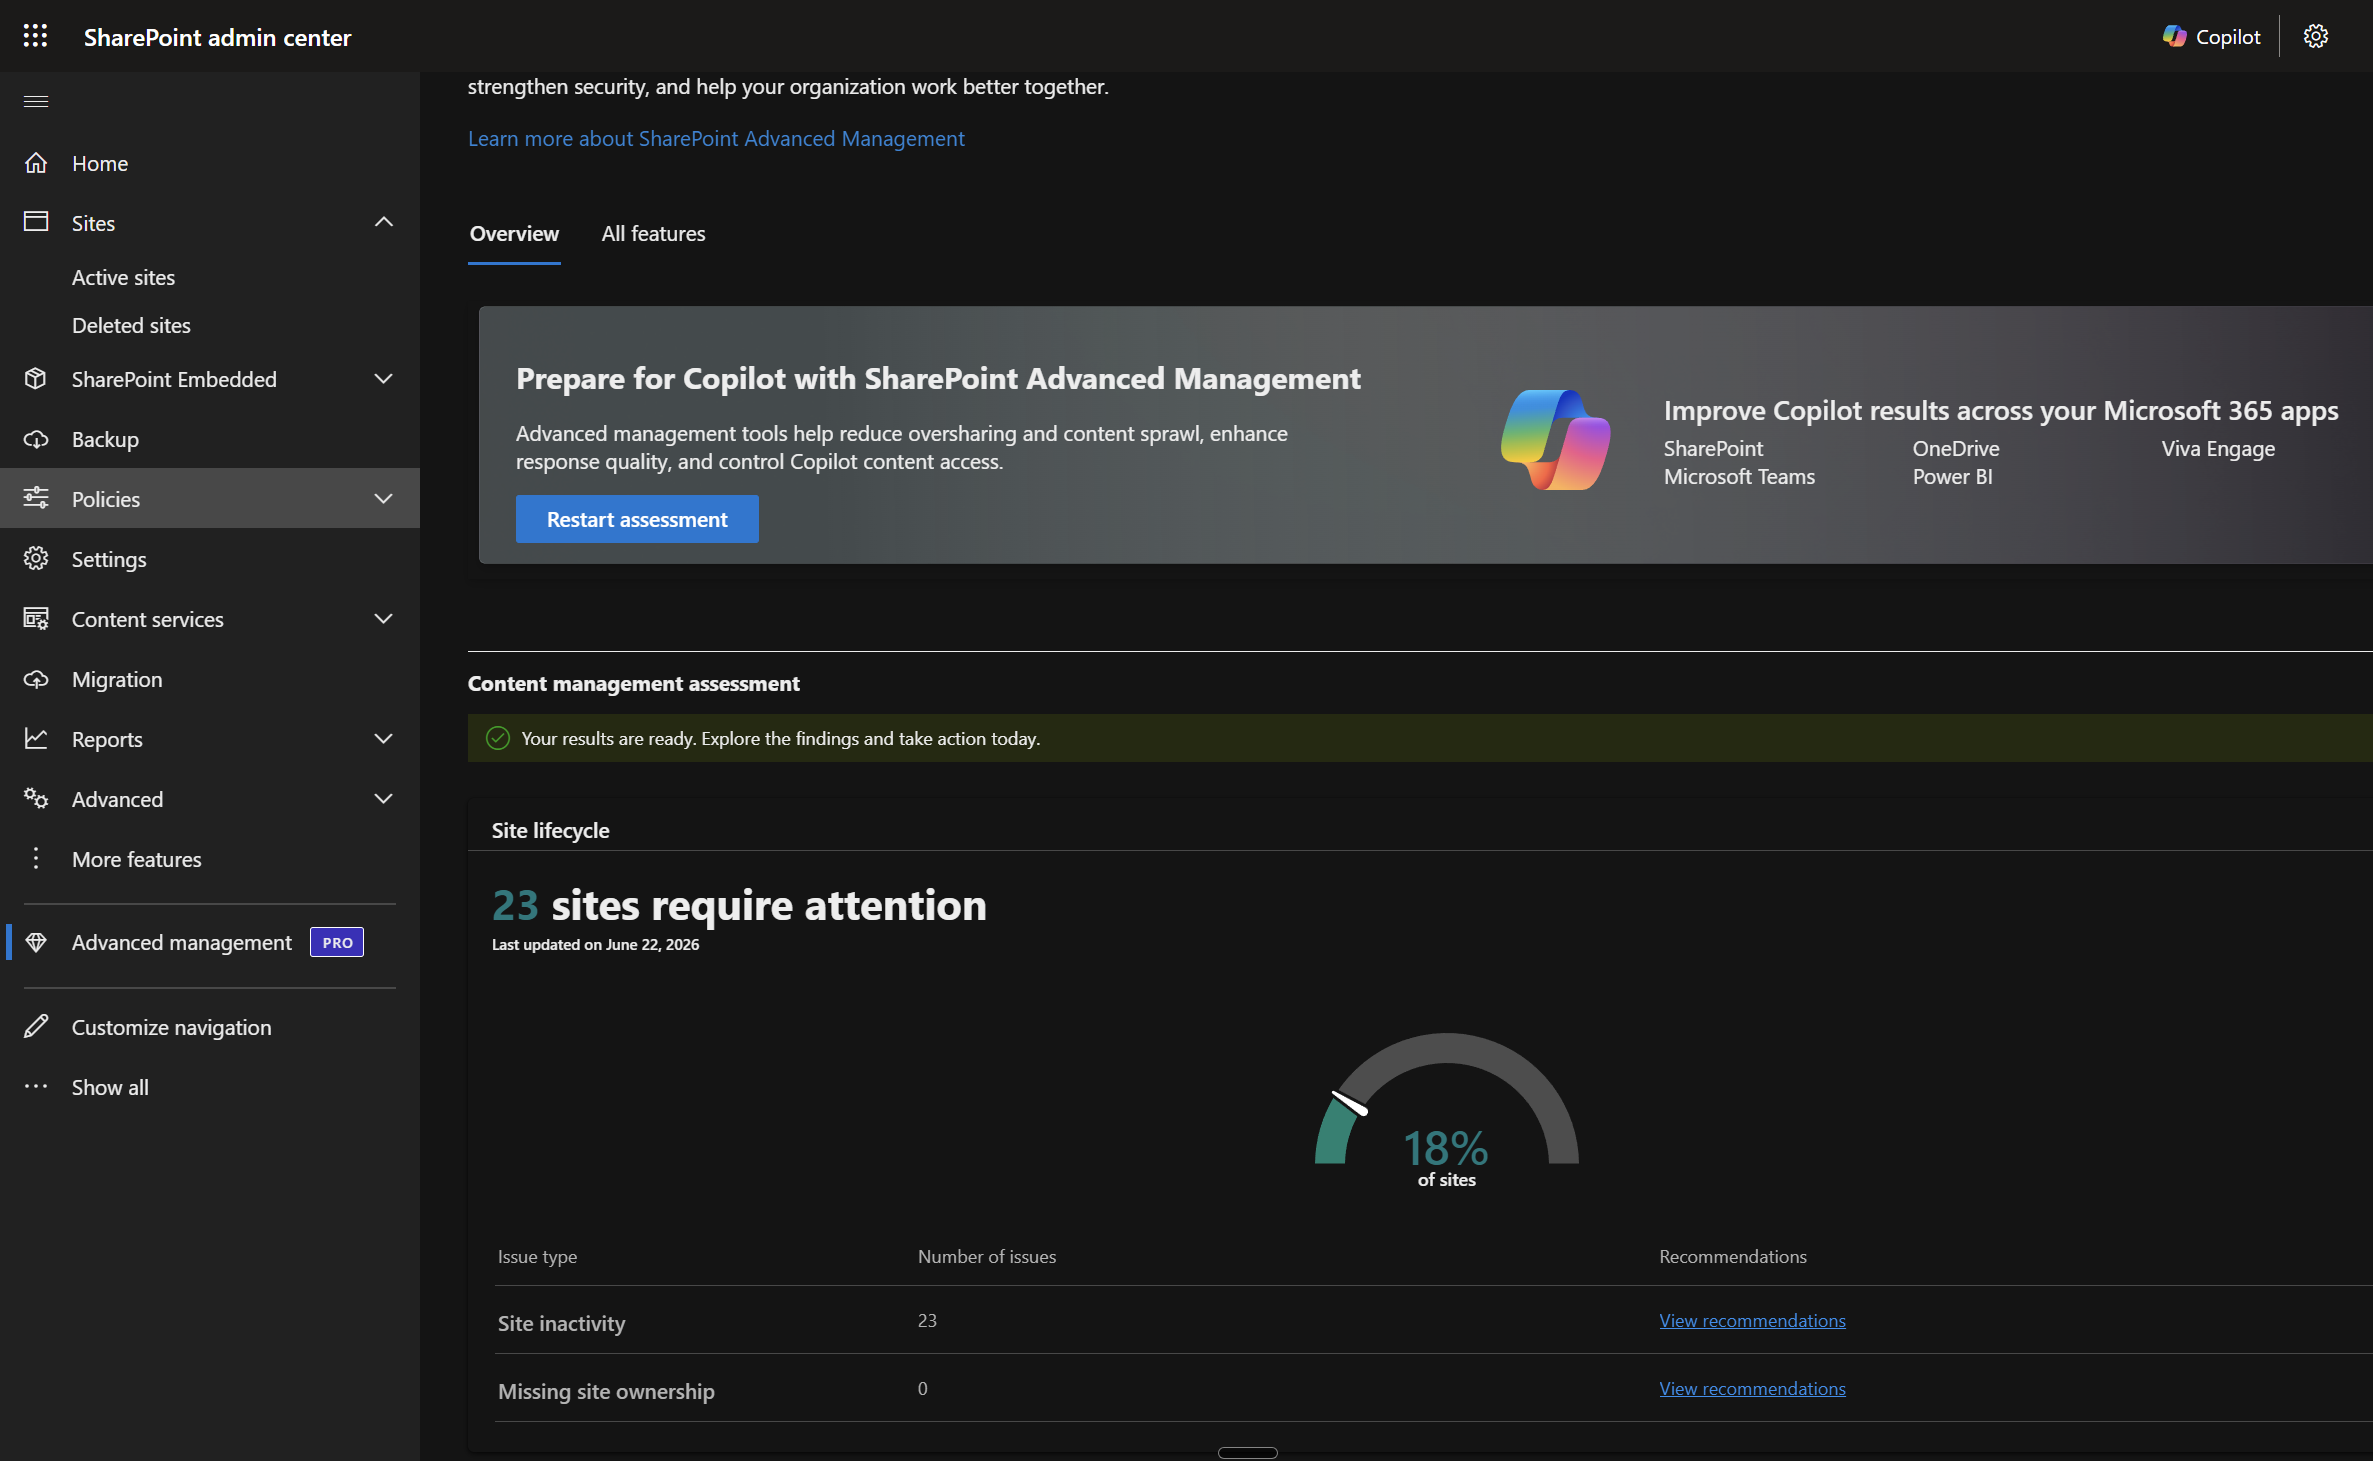Click the 'Content management assessment' heading
The image size is (2373, 1461).
pyautogui.click(x=634, y=683)
